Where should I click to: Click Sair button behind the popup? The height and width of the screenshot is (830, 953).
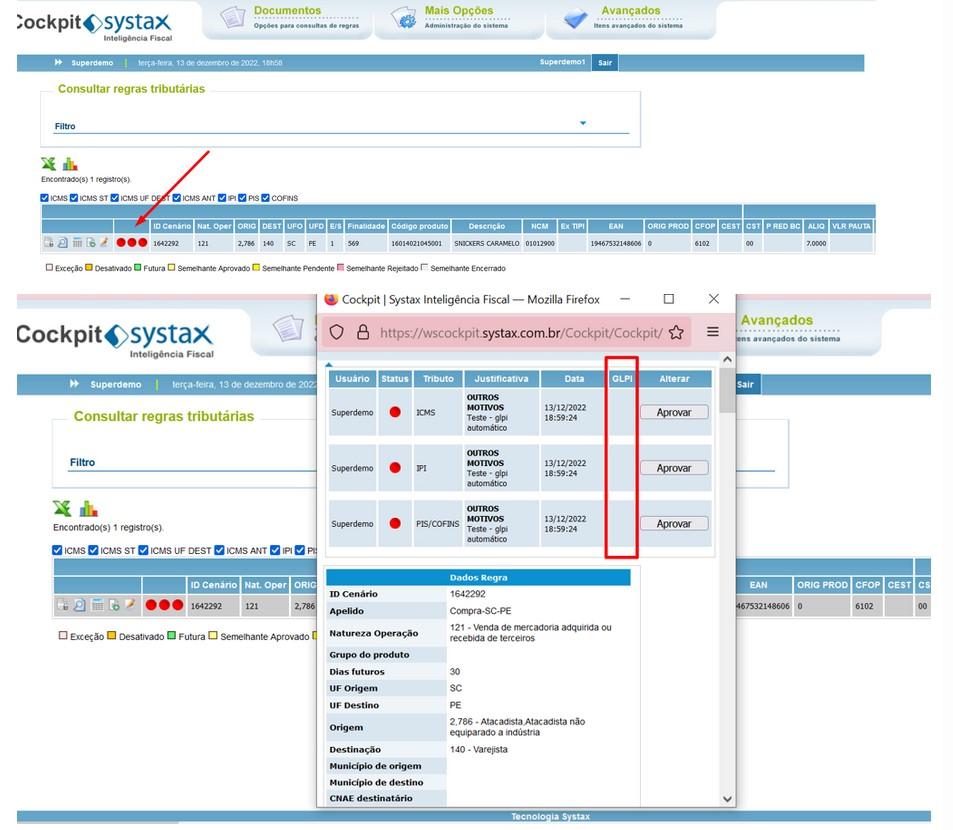tap(745, 384)
